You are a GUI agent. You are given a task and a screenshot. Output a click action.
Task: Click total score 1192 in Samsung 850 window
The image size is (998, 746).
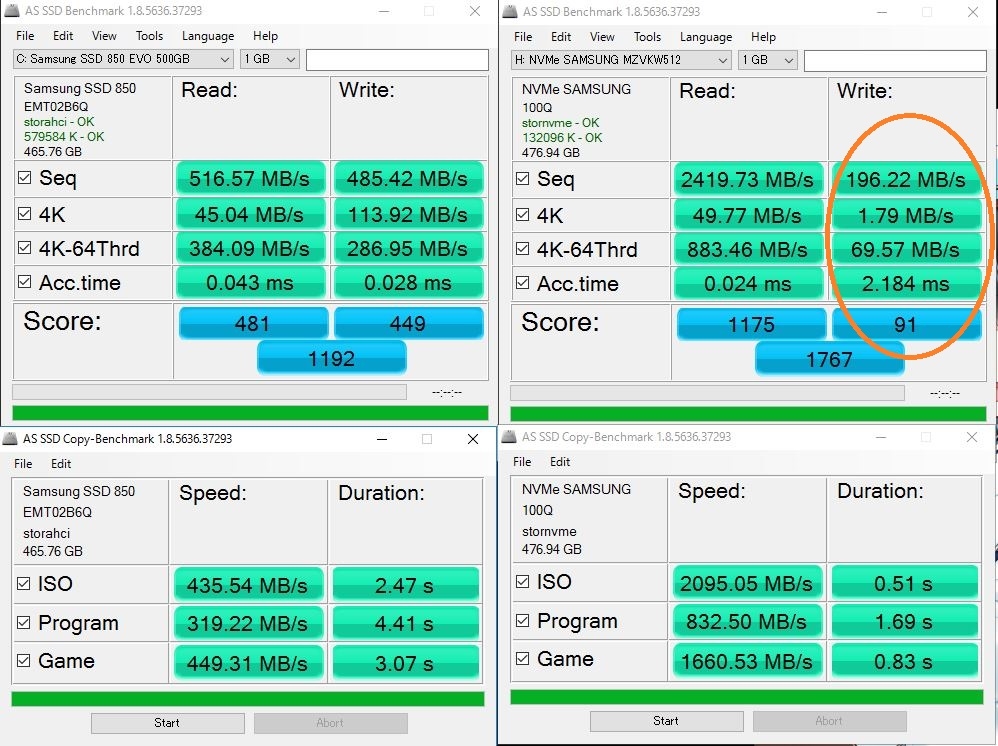tap(332, 358)
